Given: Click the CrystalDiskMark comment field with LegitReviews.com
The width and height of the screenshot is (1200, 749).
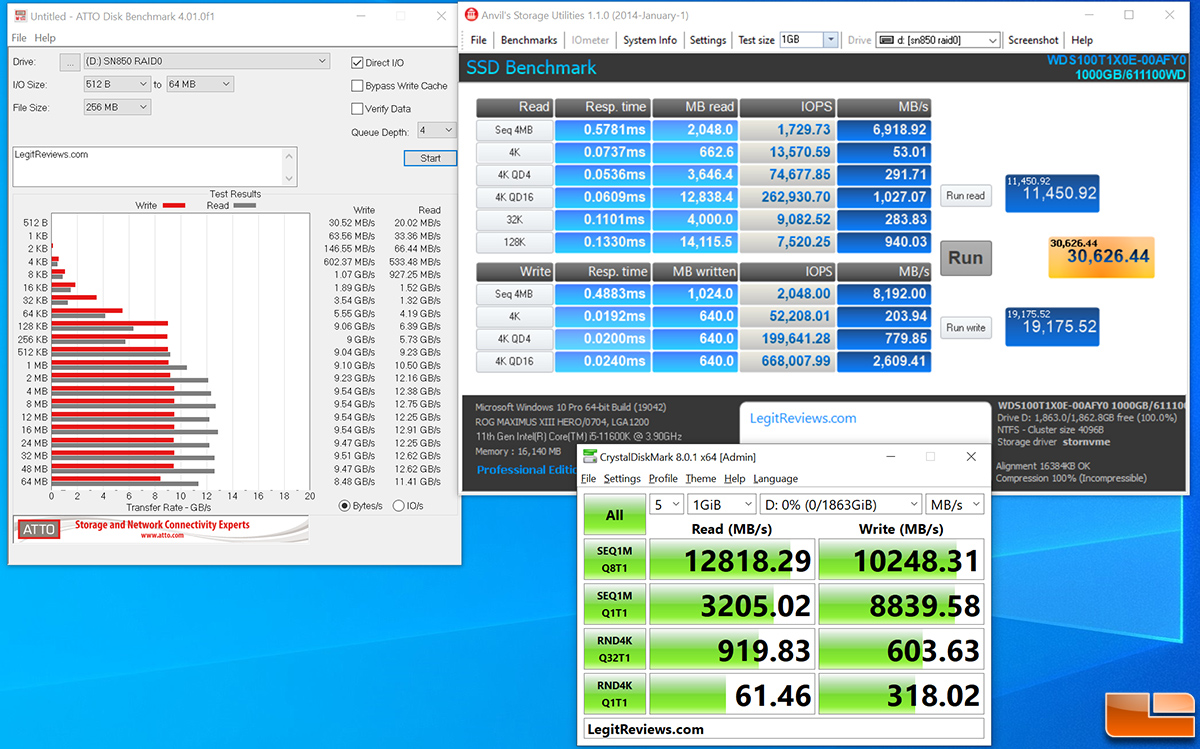Looking at the screenshot, I should 784,729.
